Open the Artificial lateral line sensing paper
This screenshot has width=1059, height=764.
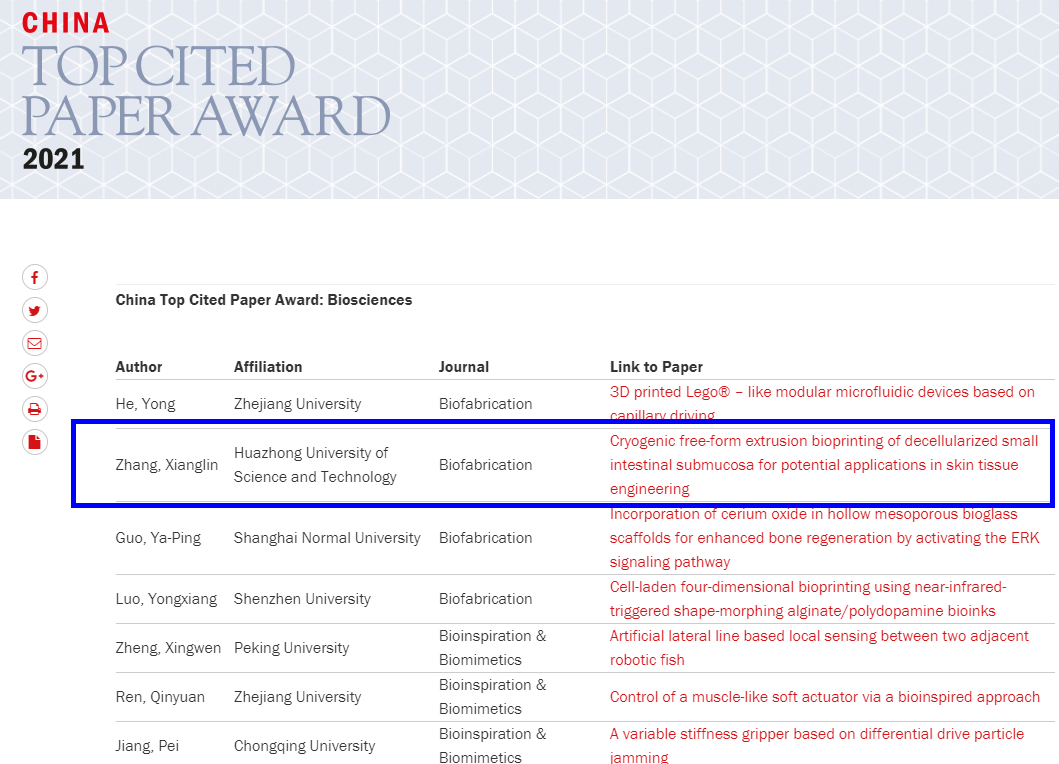tap(818, 636)
